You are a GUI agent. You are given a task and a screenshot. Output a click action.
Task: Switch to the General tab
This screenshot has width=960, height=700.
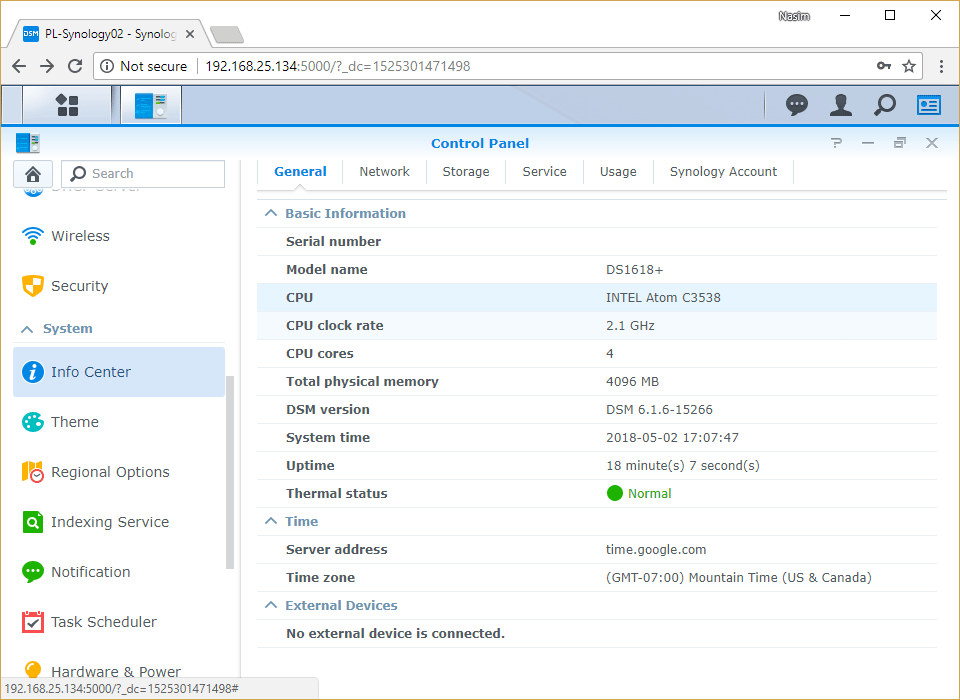click(300, 171)
